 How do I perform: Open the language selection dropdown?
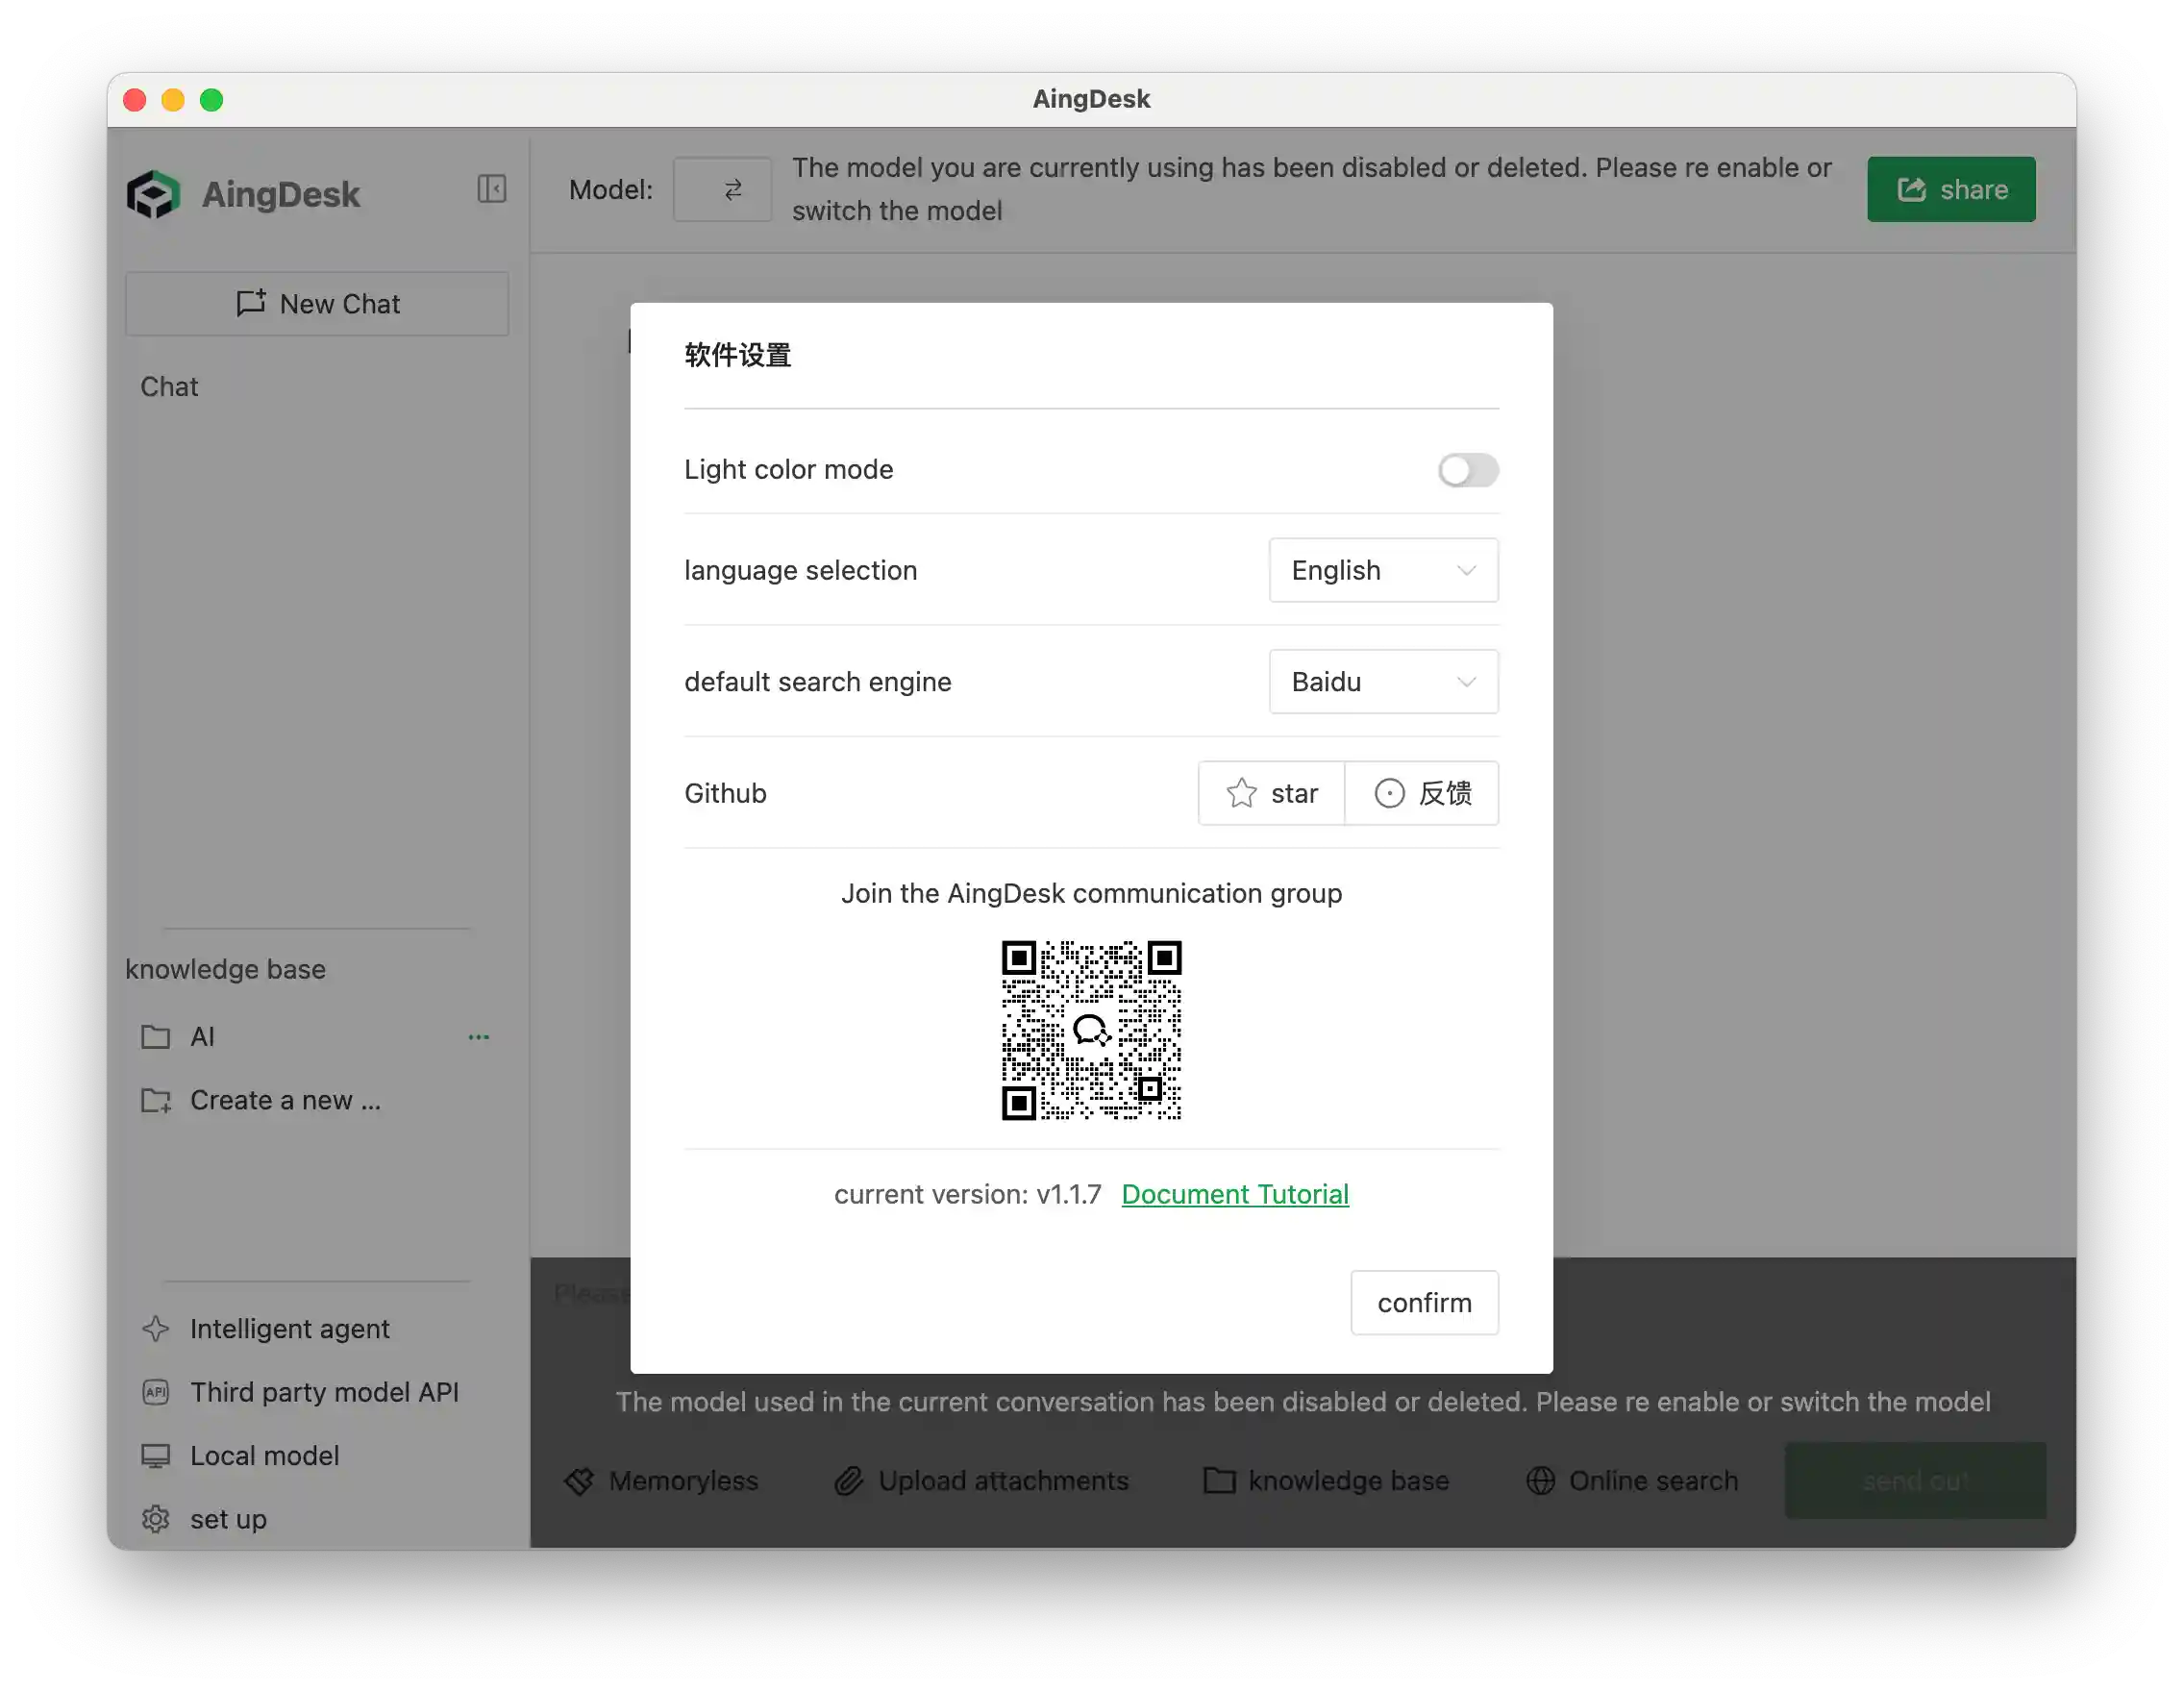tap(1383, 570)
